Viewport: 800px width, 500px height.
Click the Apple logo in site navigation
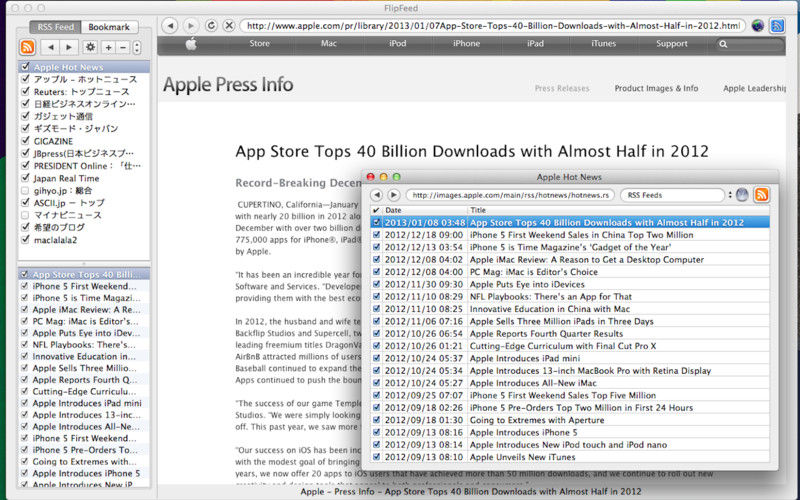click(x=191, y=44)
